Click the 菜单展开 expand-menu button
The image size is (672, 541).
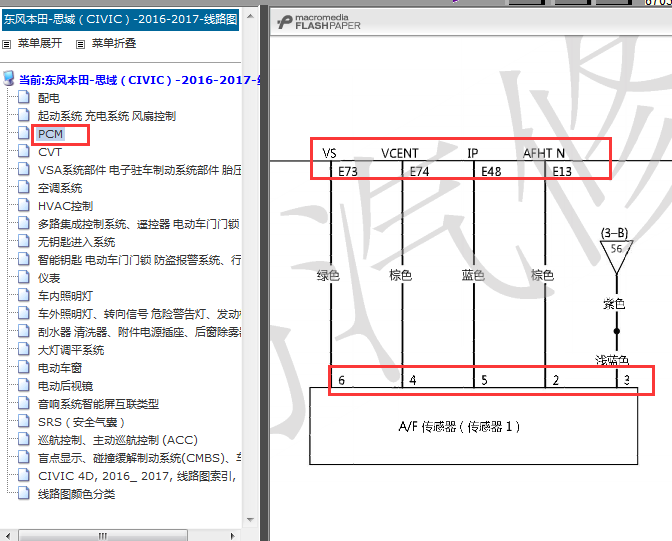pos(40,43)
